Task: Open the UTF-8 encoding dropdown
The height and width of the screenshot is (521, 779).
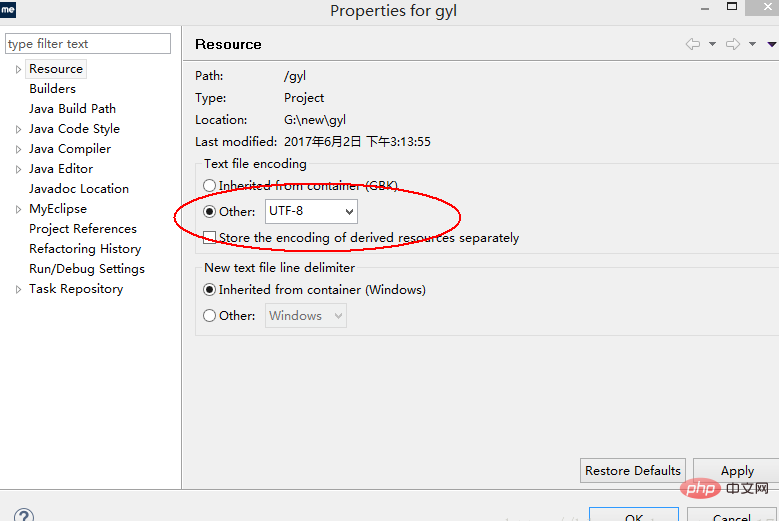Action: tap(311, 212)
